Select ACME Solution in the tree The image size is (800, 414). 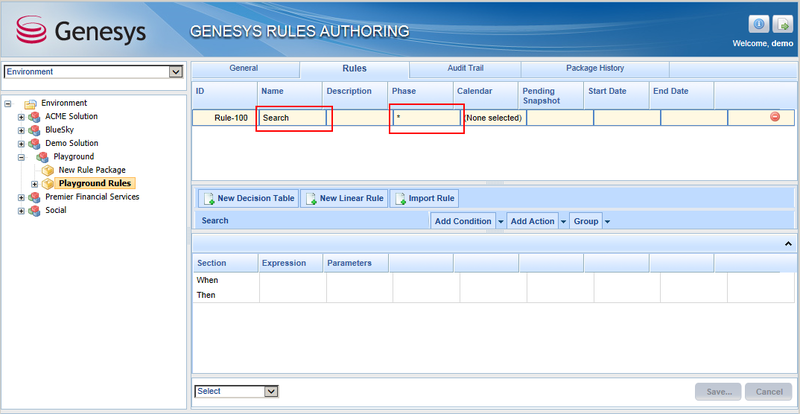pyautogui.click(x=71, y=116)
